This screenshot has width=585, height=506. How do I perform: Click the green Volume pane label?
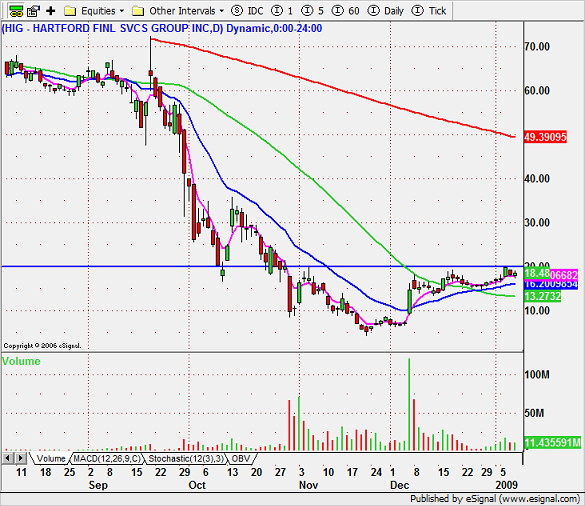click(x=21, y=361)
